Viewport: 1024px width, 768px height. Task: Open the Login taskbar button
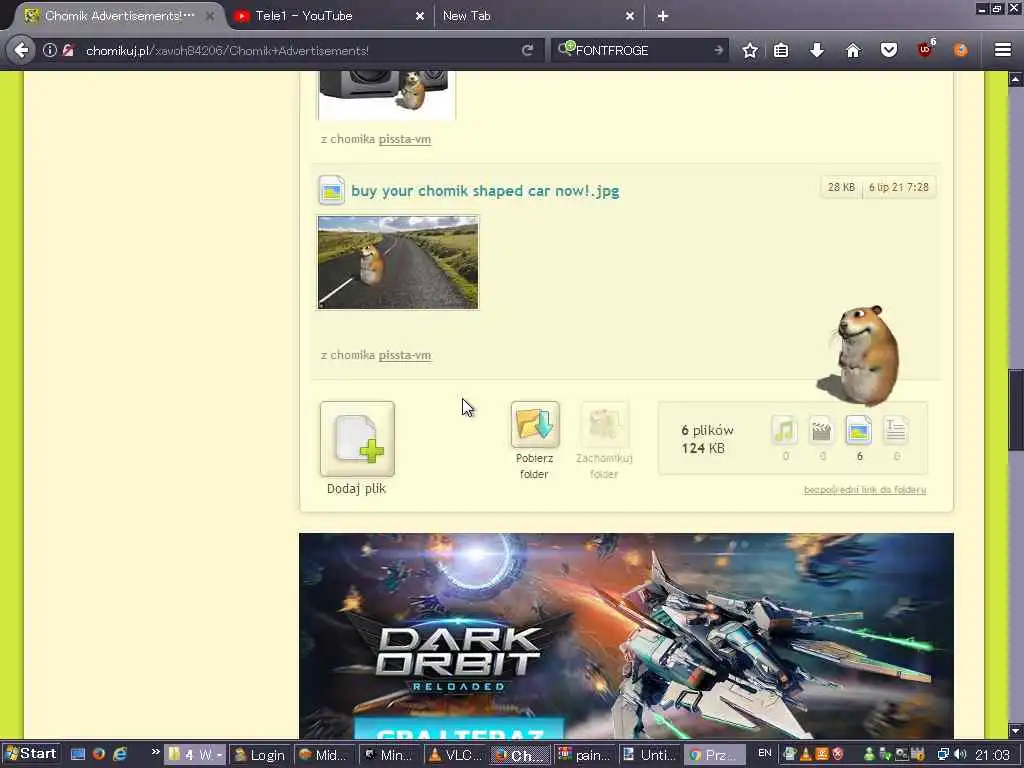pyautogui.click(x=259, y=755)
